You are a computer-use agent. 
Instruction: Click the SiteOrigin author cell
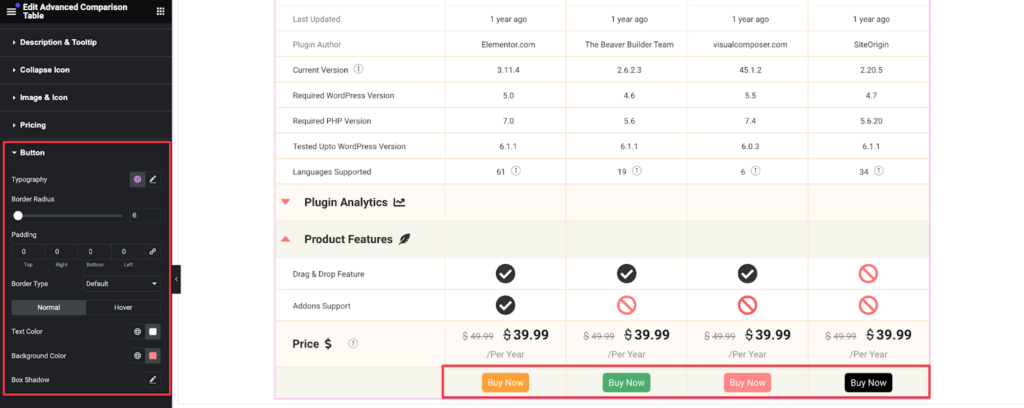871,44
